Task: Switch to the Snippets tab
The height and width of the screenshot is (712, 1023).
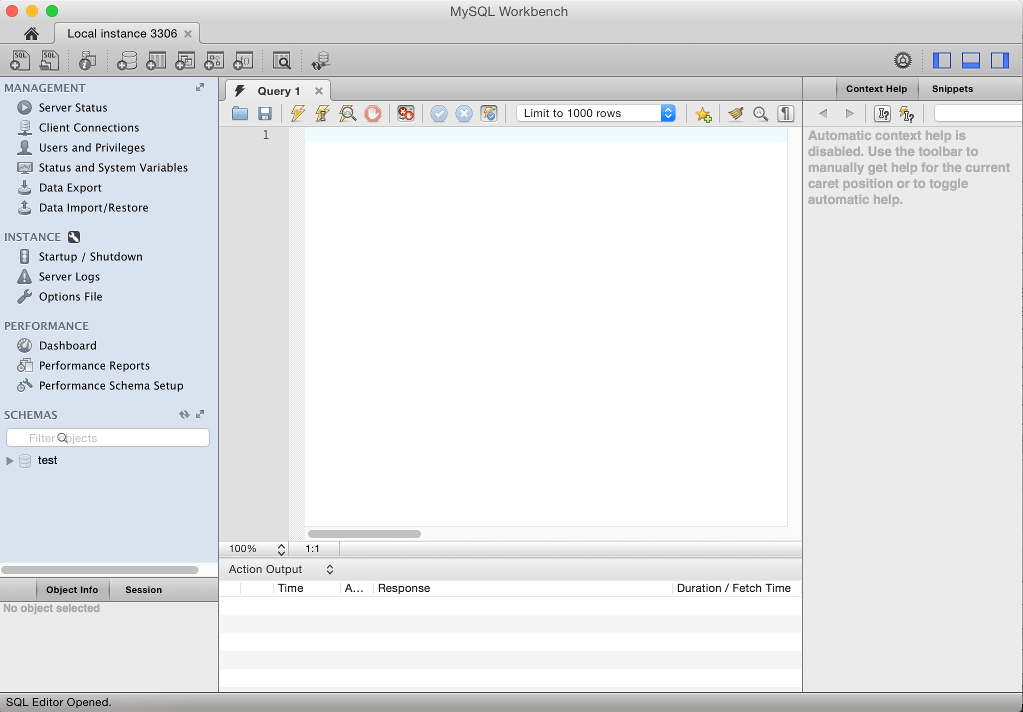Action: [951, 89]
